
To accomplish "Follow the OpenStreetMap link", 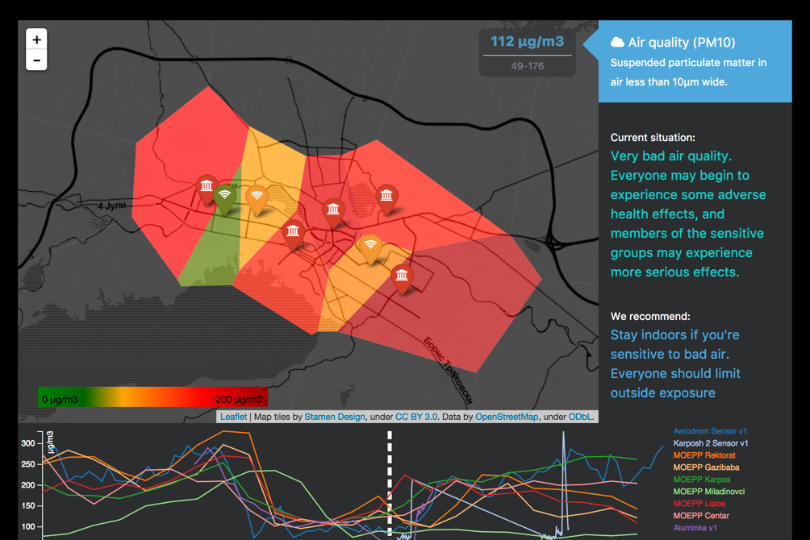I will pyautogui.click(x=508, y=415).
